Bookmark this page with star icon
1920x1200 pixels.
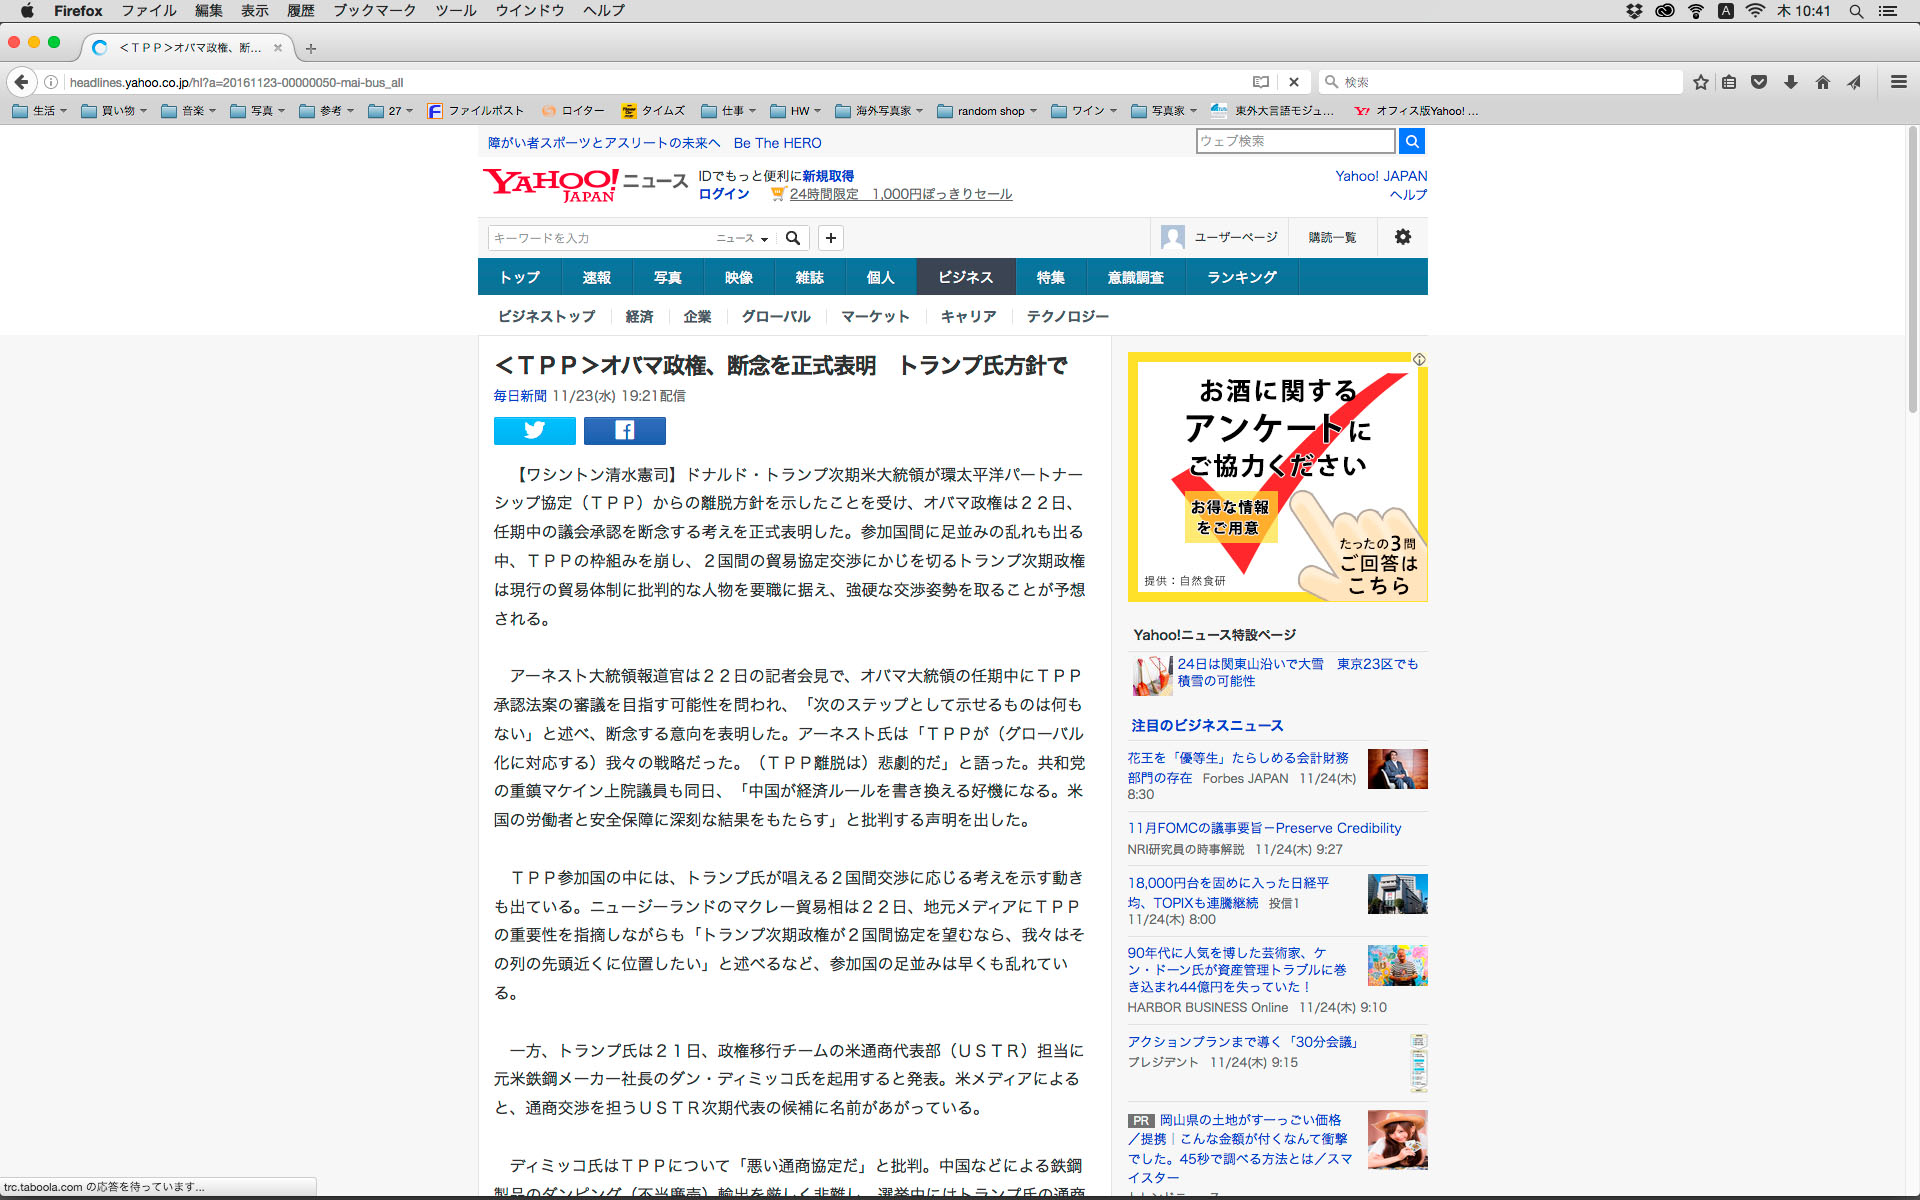[x=1700, y=82]
